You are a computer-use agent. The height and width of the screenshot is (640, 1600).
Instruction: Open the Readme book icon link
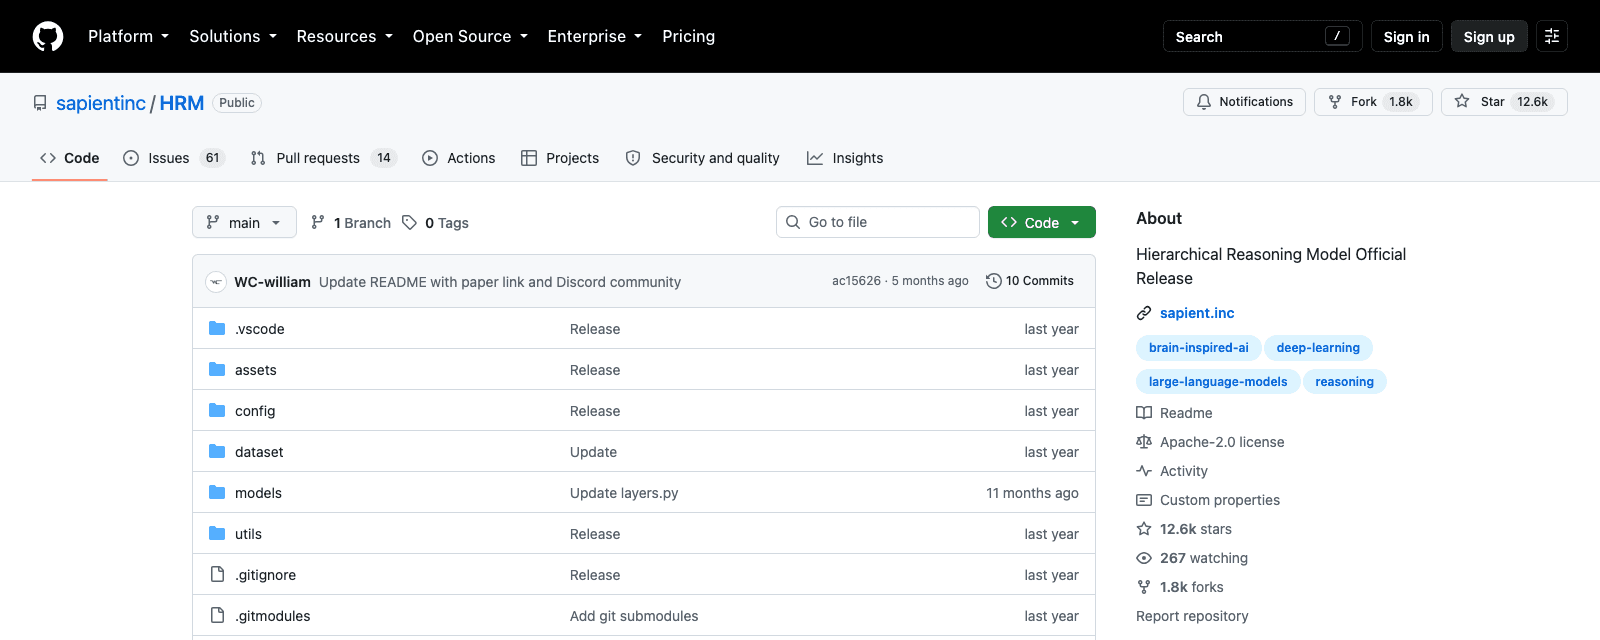click(1144, 413)
